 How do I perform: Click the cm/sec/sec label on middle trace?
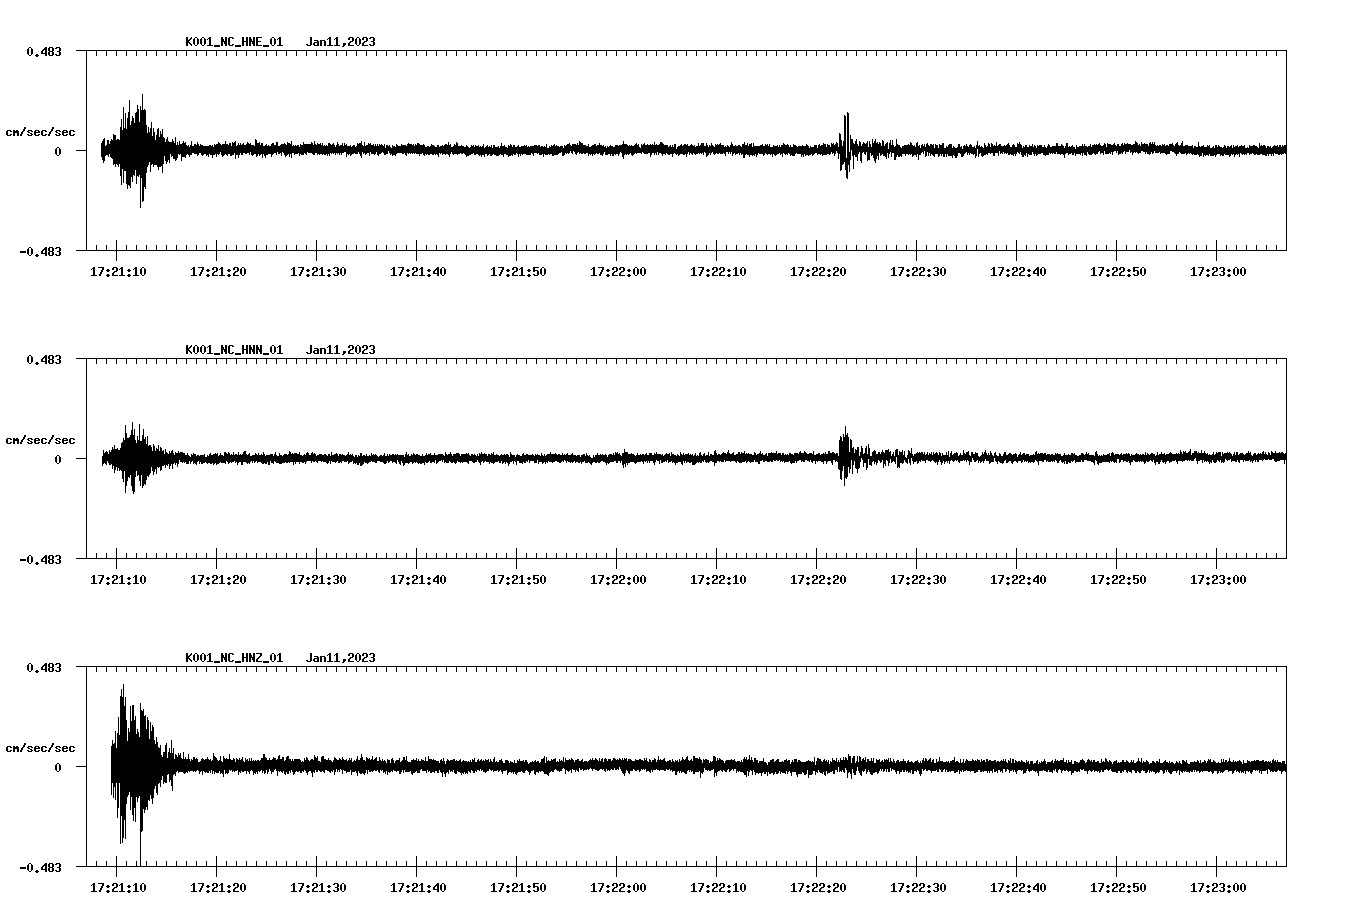point(42,439)
